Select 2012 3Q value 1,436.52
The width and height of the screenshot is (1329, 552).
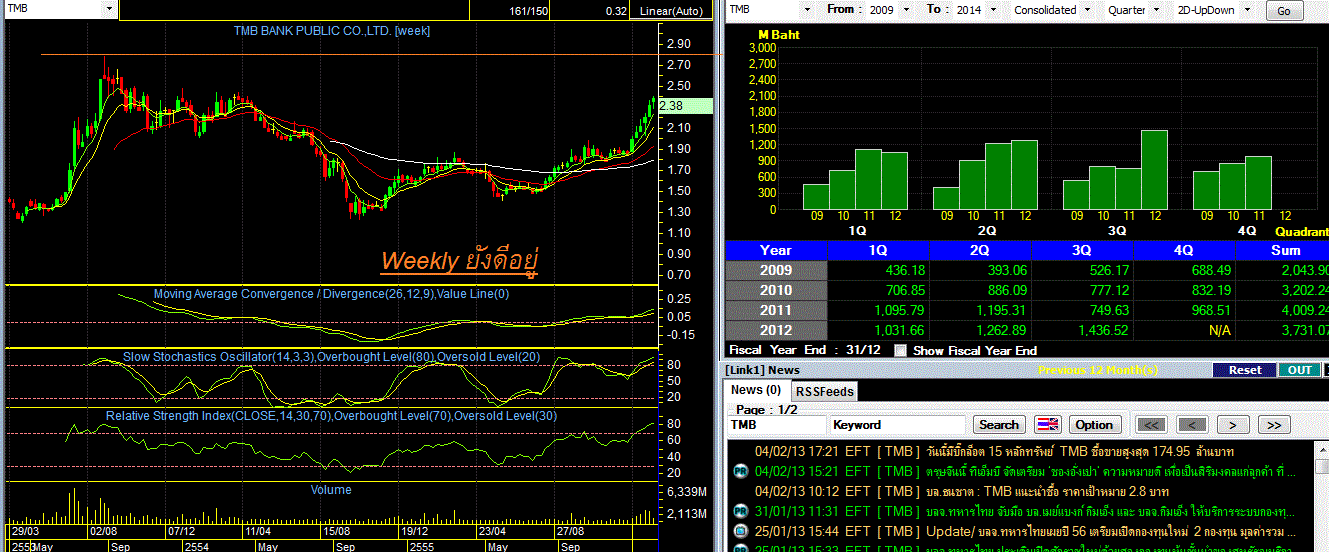click(x=1083, y=330)
